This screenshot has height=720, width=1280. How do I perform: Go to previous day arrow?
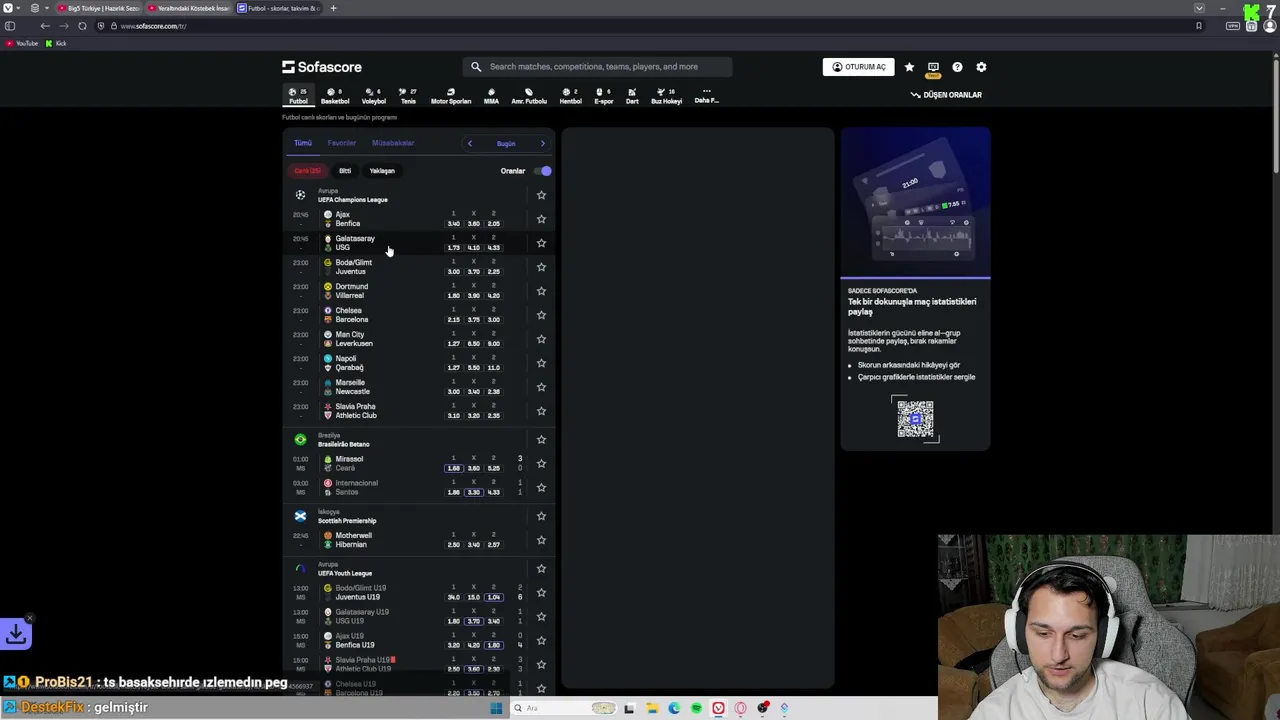coord(470,143)
